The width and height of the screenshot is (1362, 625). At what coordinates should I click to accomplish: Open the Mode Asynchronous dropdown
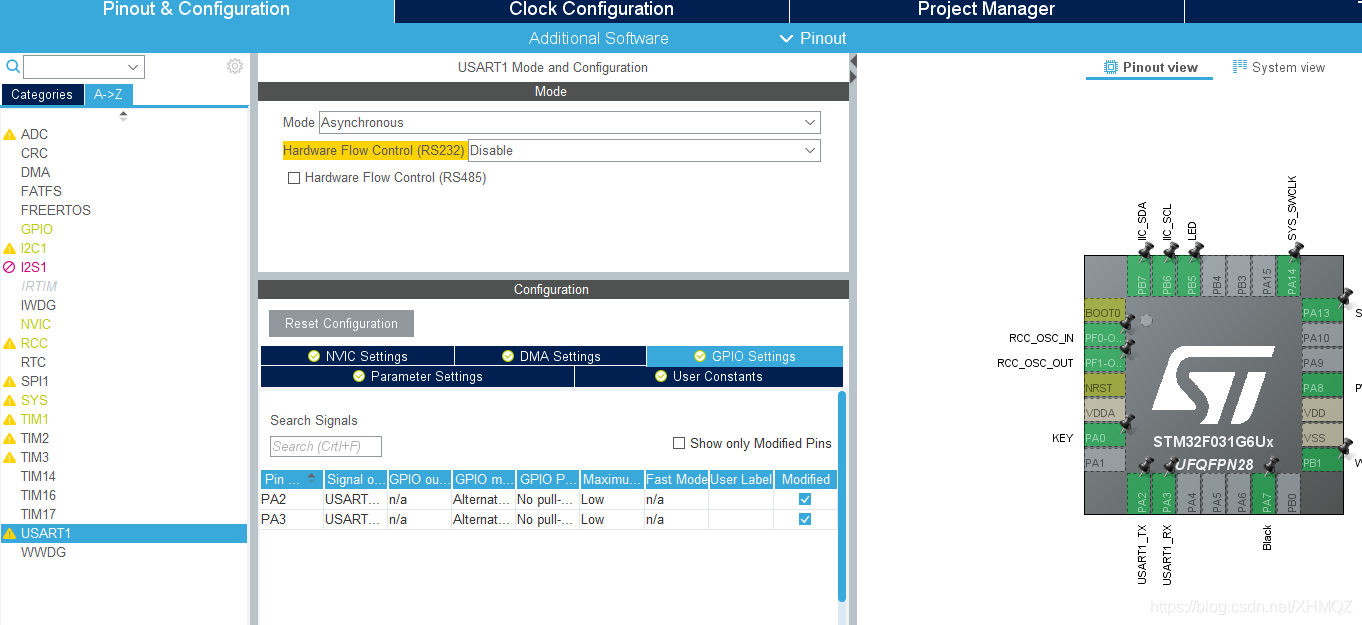[x=569, y=123]
